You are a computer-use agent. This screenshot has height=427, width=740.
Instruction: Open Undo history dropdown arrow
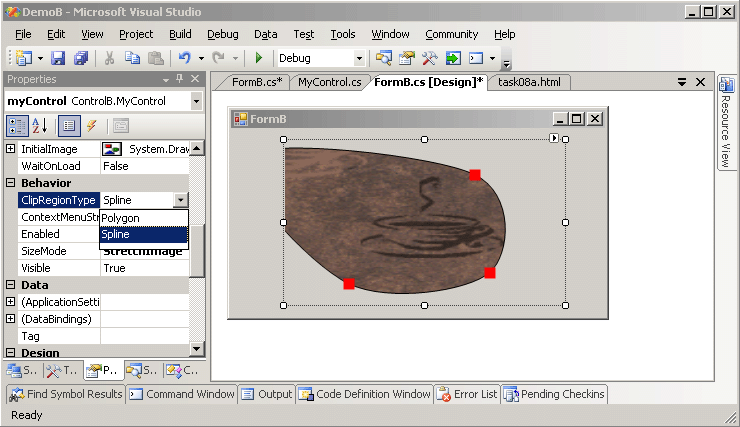(x=202, y=59)
